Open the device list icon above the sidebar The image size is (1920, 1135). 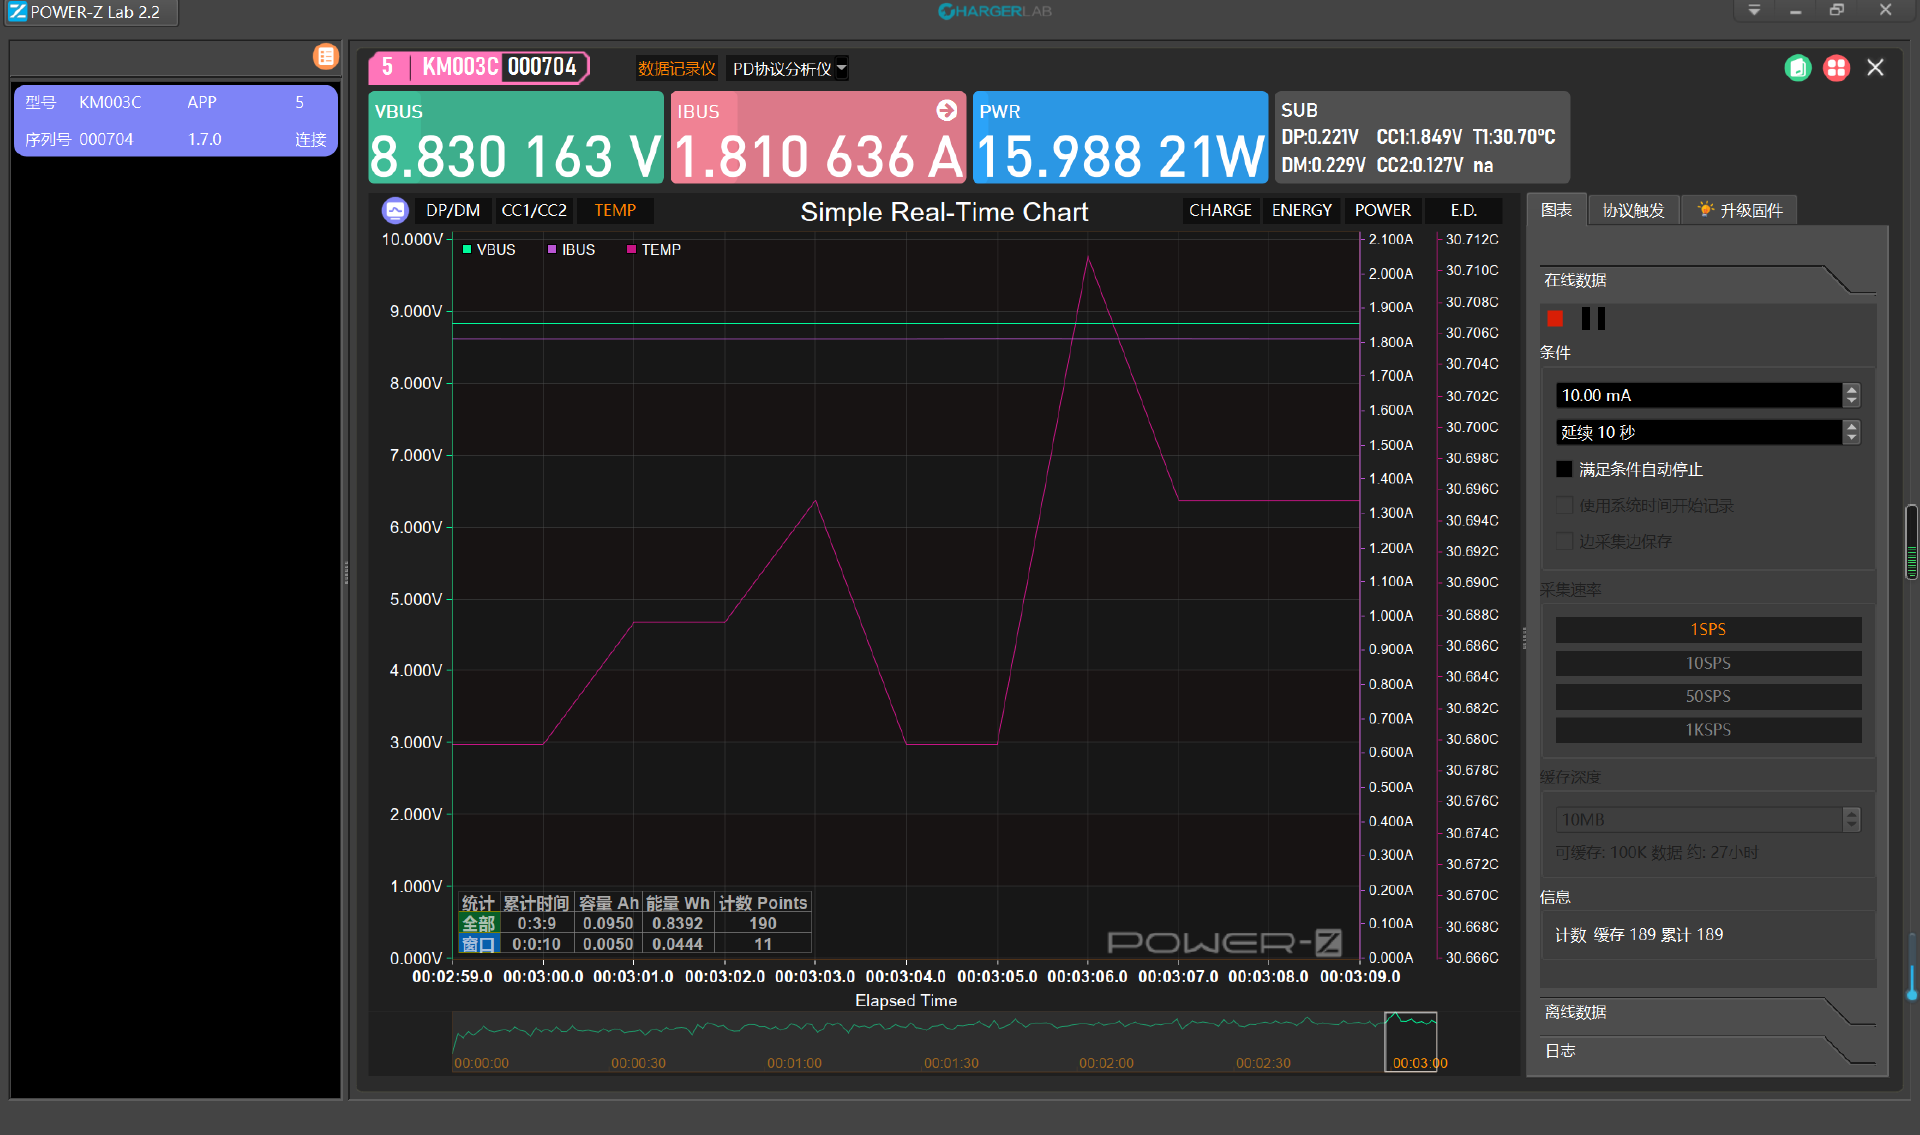(x=326, y=57)
